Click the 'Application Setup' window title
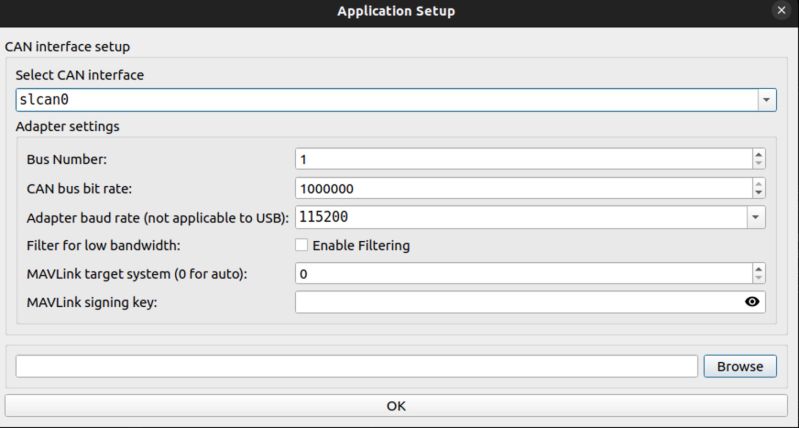Screen dimensions: 799x428 [396, 11]
